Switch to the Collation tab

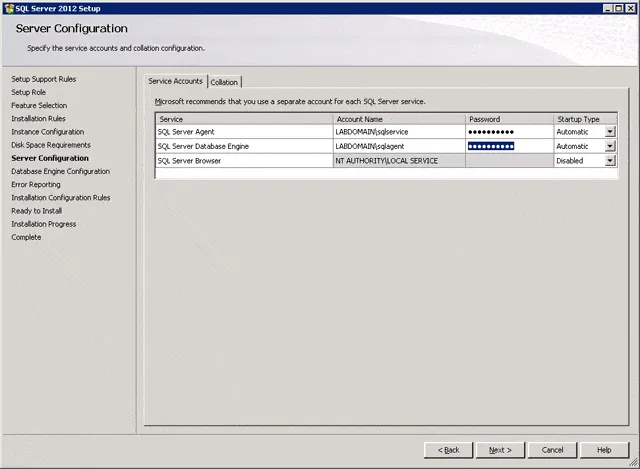click(x=224, y=82)
